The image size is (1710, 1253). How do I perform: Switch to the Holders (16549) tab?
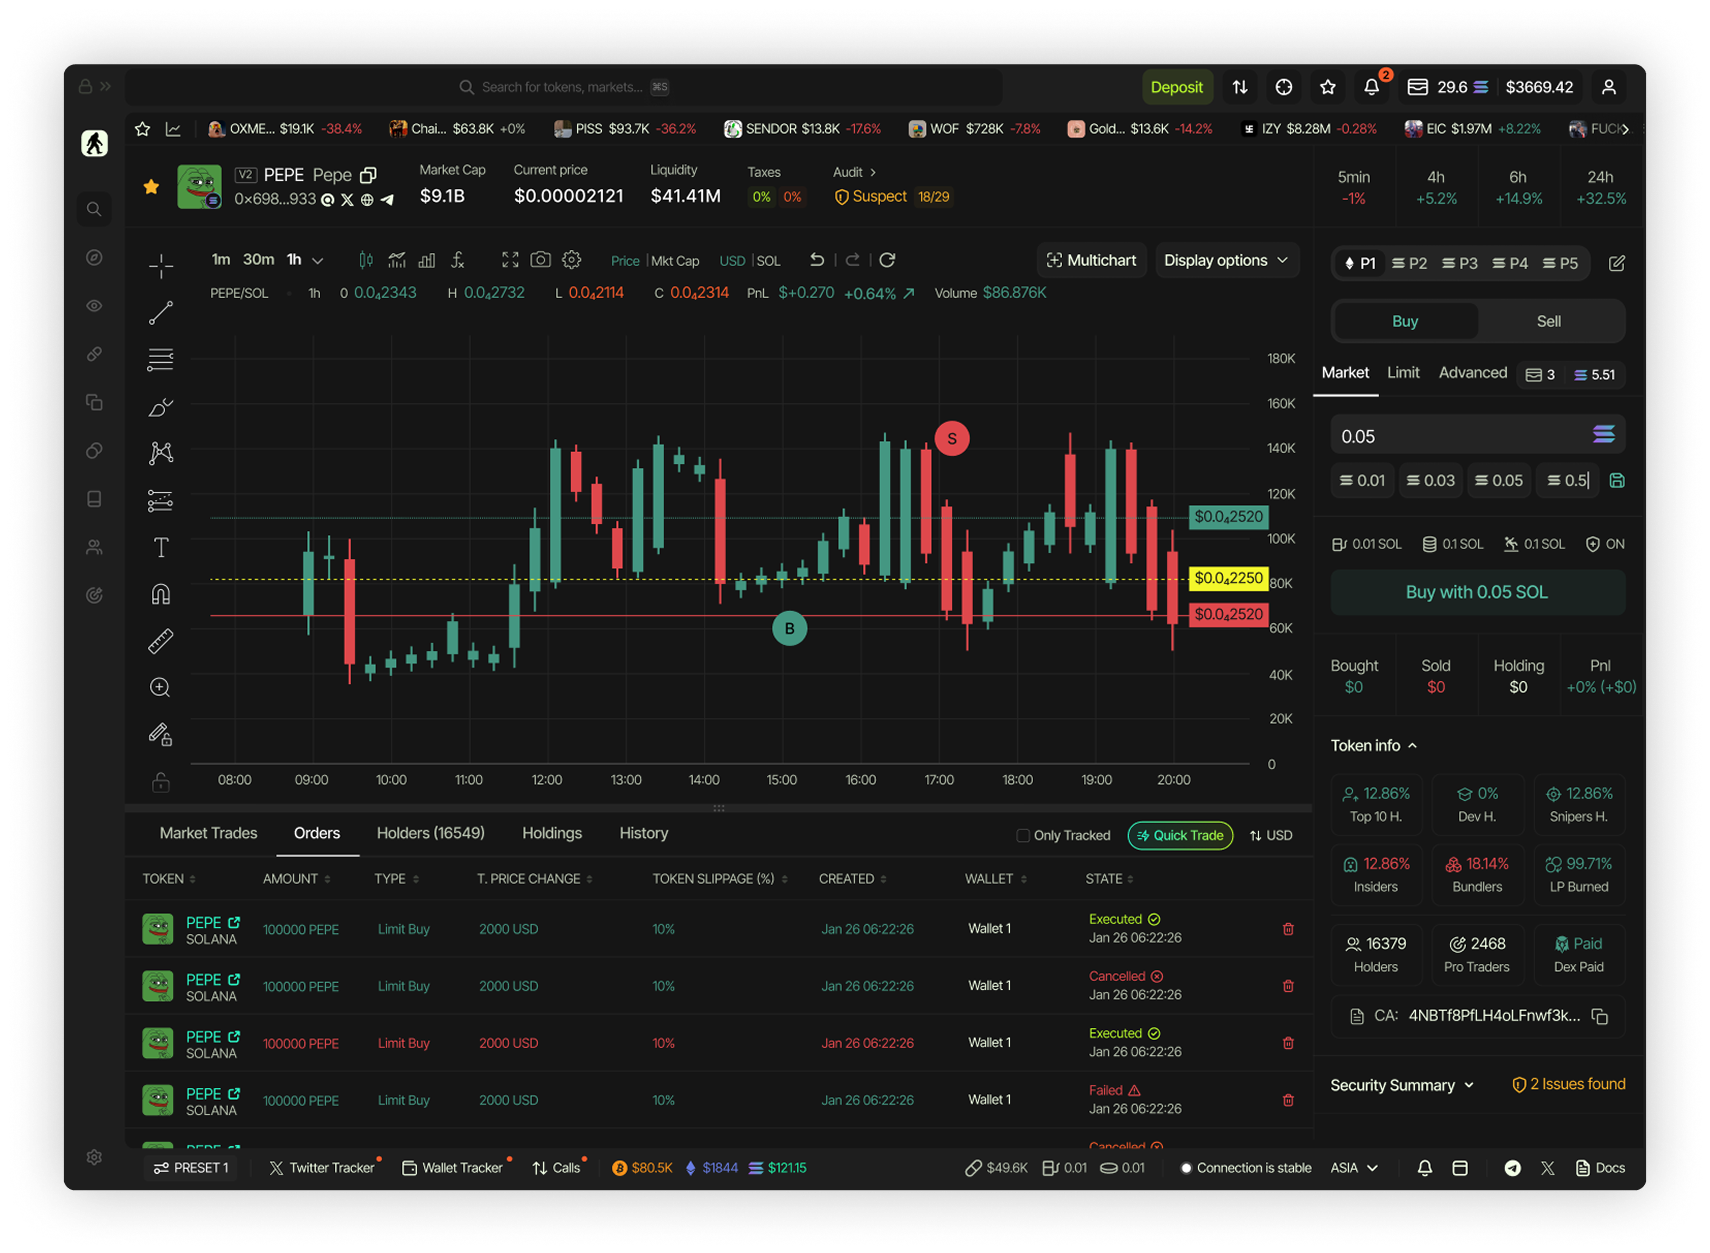tap(430, 833)
